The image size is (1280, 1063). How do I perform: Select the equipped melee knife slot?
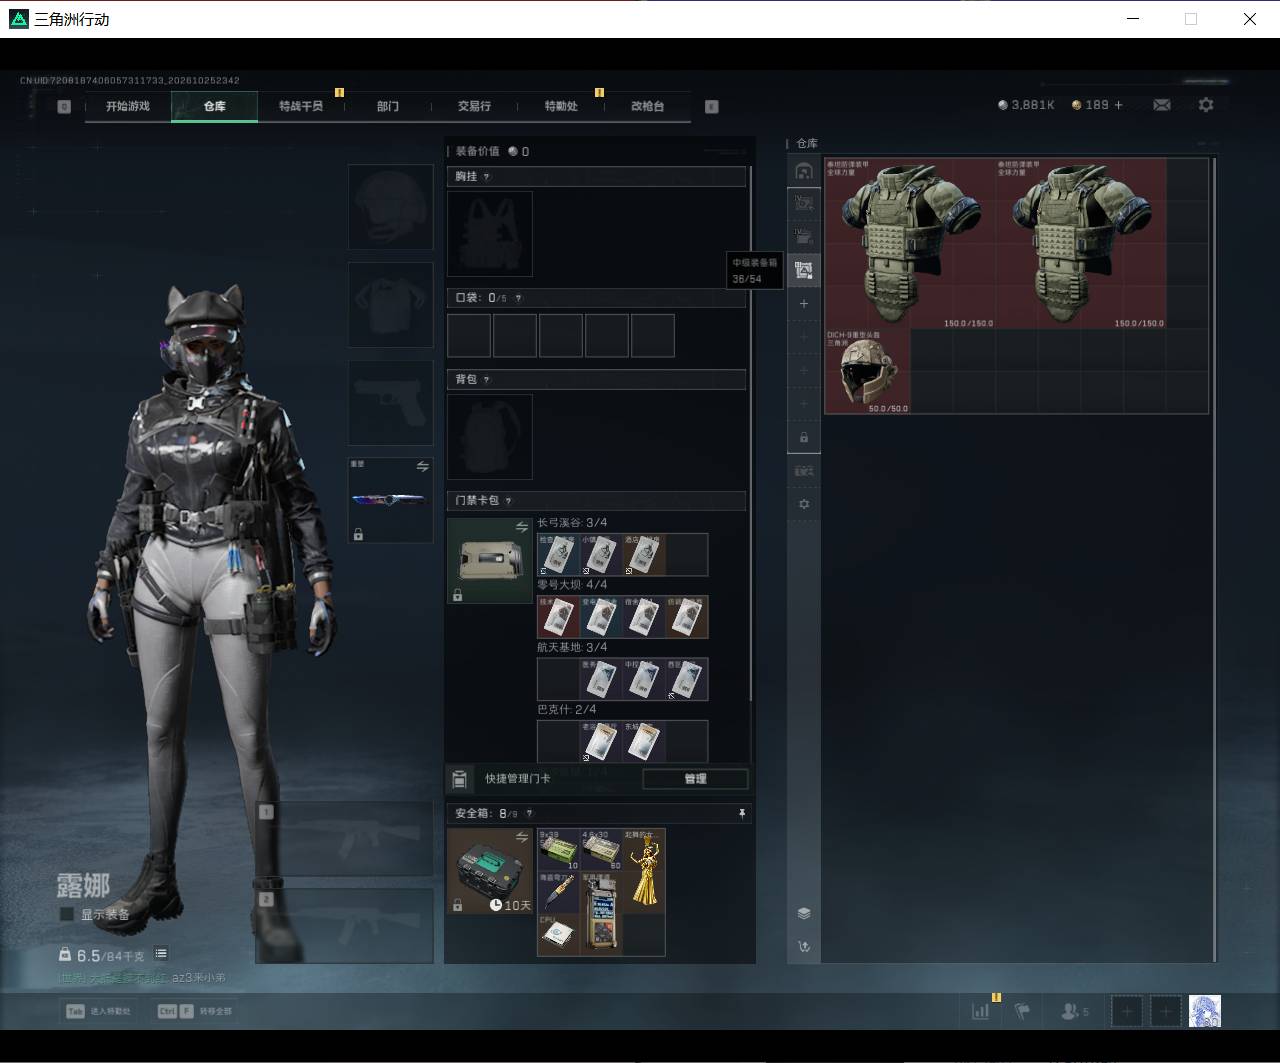click(390, 500)
